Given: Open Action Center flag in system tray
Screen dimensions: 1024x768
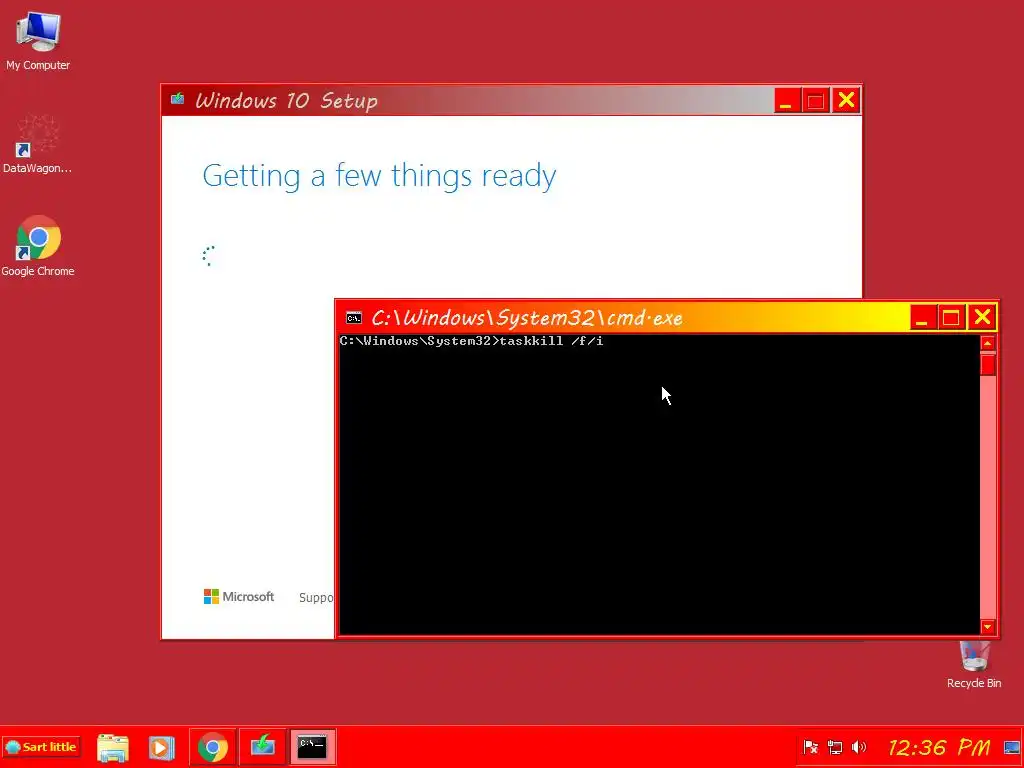Looking at the screenshot, I should tap(810, 747).
